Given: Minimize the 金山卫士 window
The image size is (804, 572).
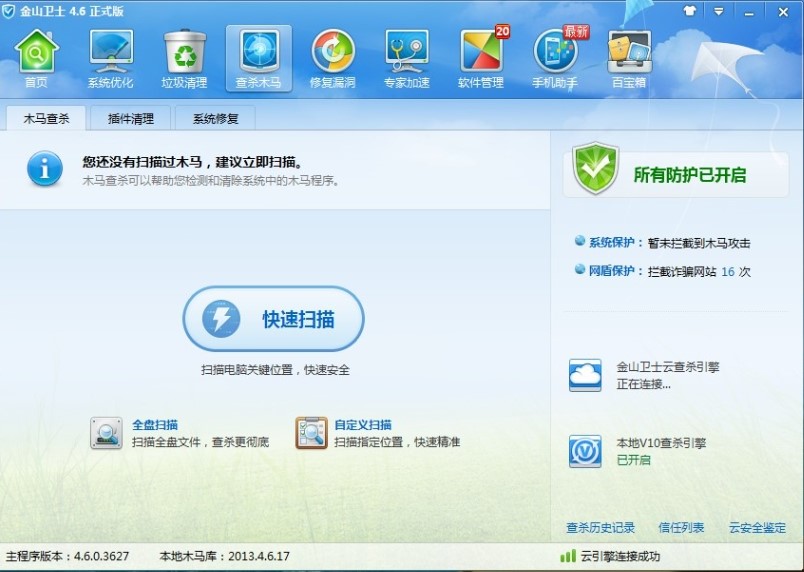Looking at the screenshot, I should [x=749, y=12].
